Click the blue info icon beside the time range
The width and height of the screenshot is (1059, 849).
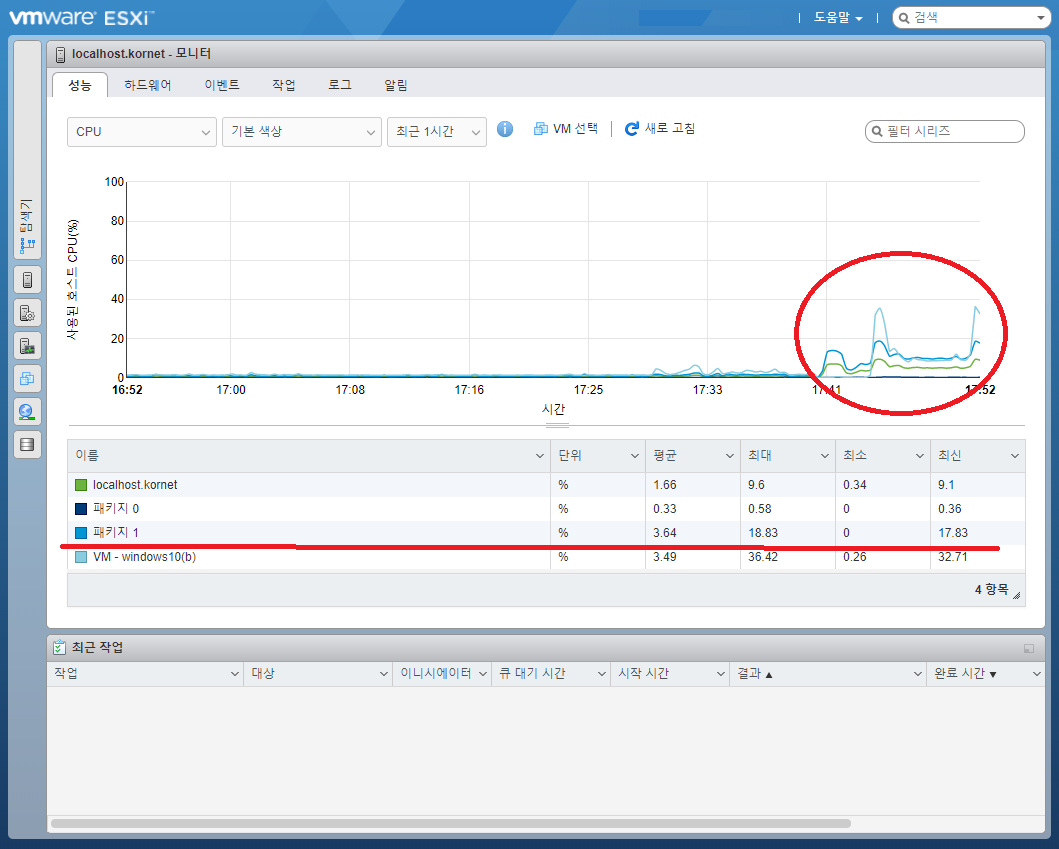(x=505, y=129)
